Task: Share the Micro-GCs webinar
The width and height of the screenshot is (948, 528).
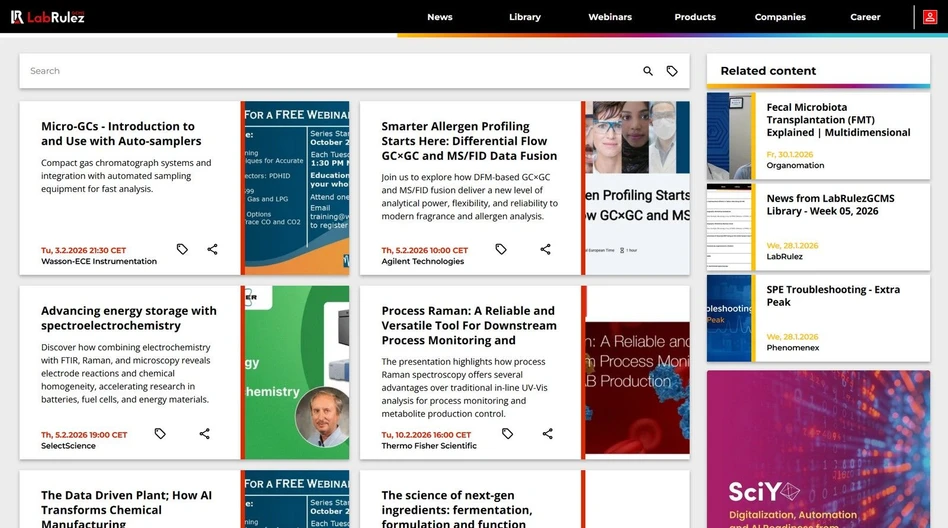Action: point(212,249)
